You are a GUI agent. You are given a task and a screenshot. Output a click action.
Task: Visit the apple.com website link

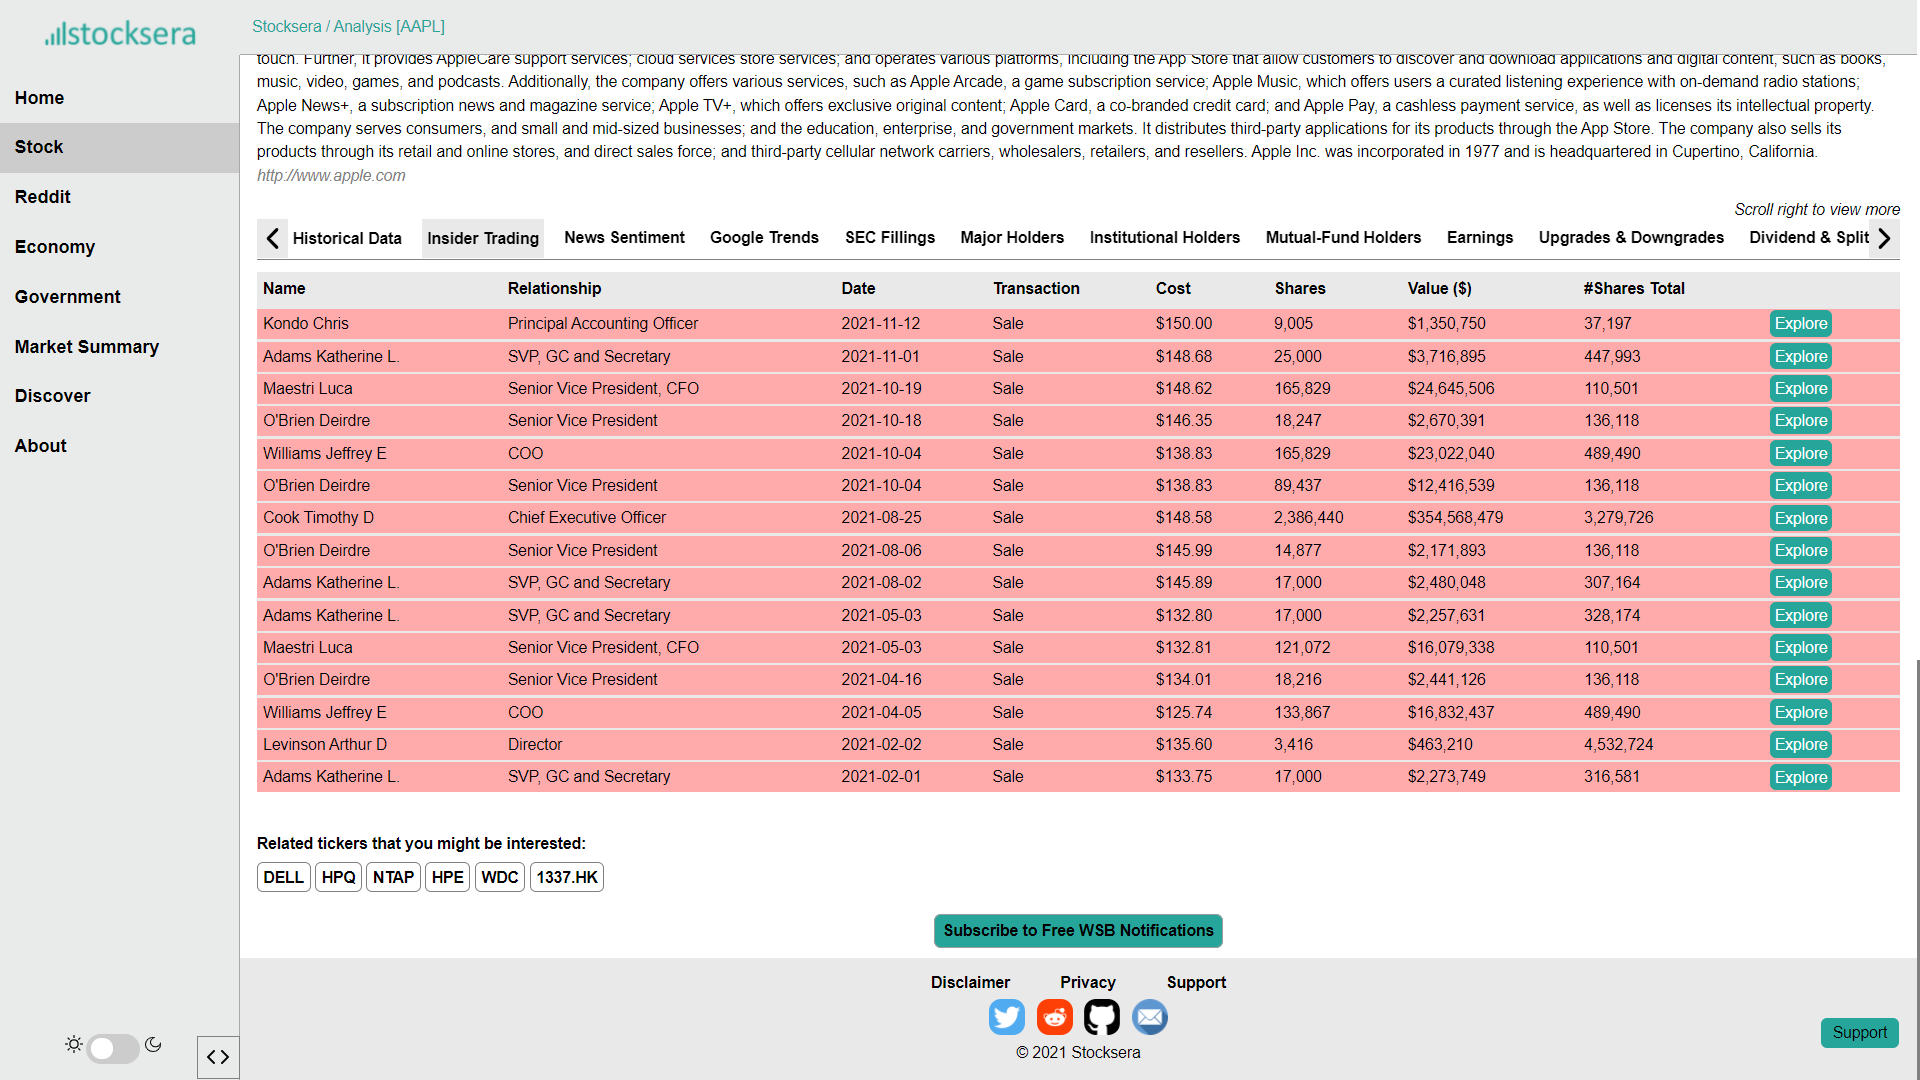[x=331, y=176]
